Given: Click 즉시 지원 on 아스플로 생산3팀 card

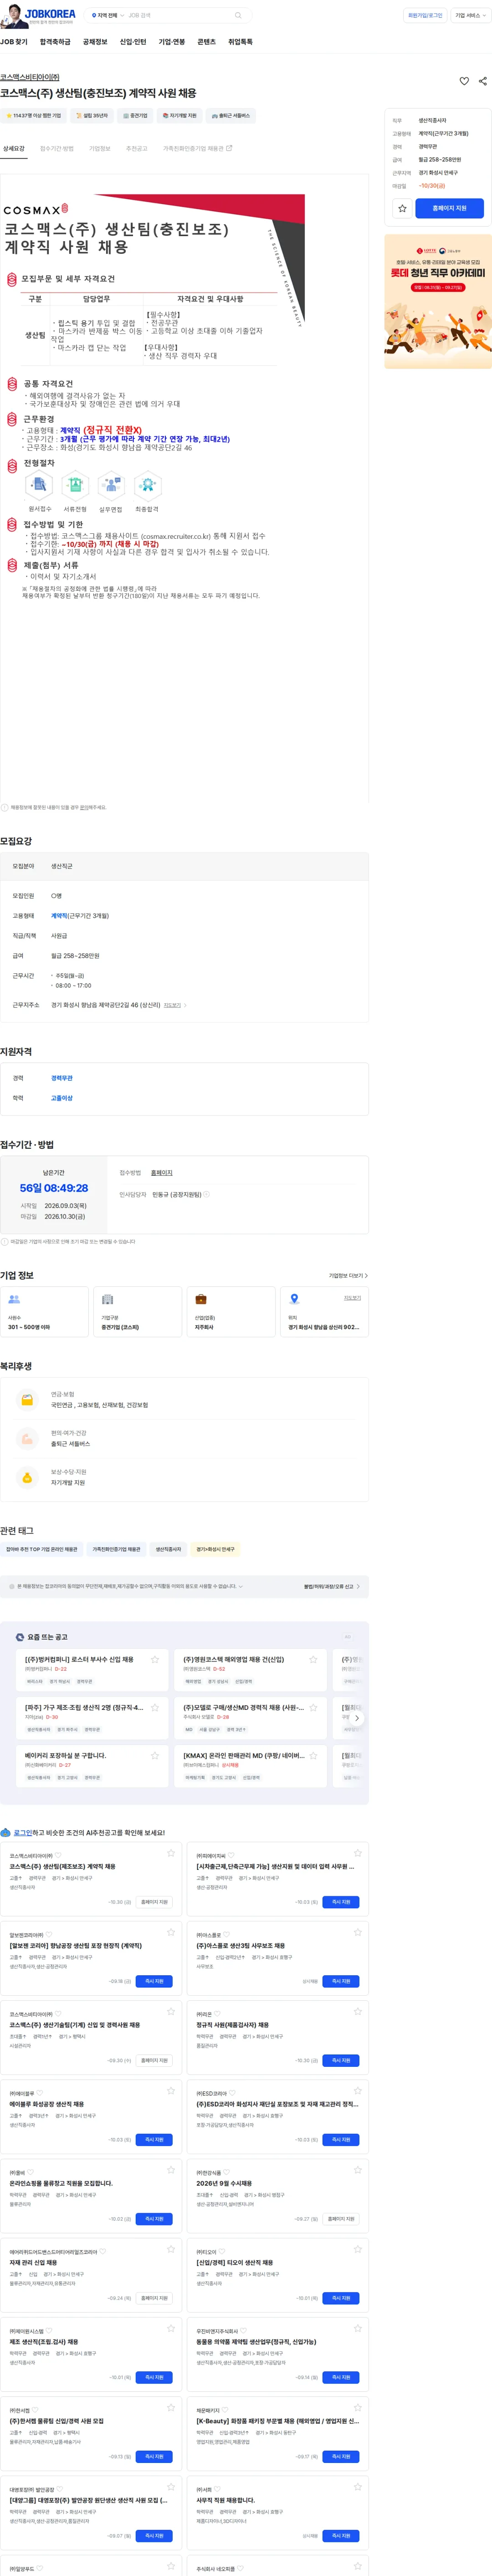Looking at the screenshot, I should [341, 1981].
